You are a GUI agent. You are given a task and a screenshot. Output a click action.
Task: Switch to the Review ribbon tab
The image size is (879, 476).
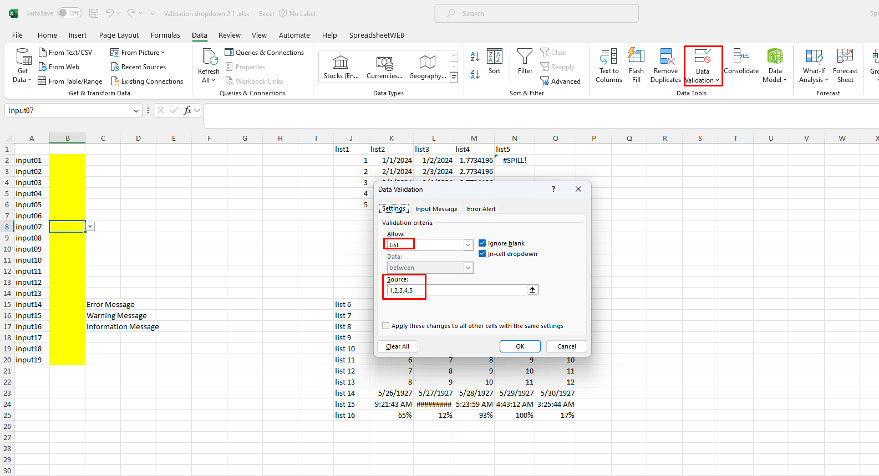[229, 35]
